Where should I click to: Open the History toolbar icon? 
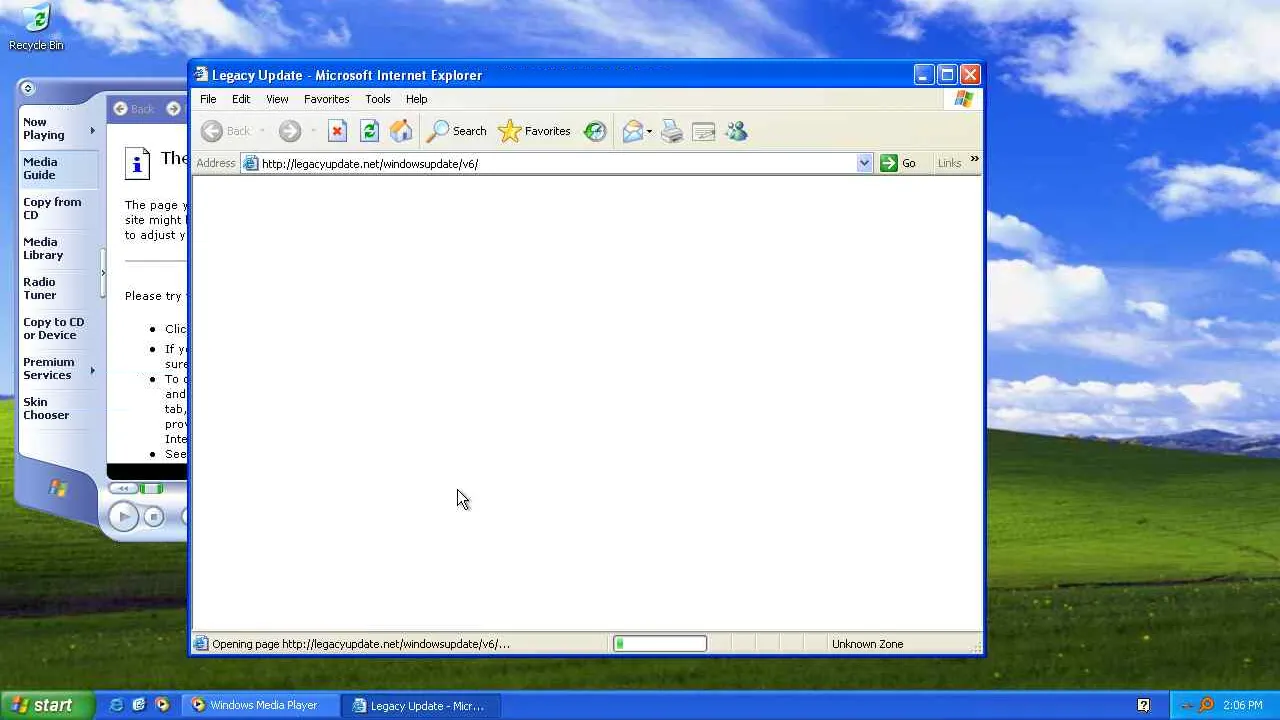(595, 131)
